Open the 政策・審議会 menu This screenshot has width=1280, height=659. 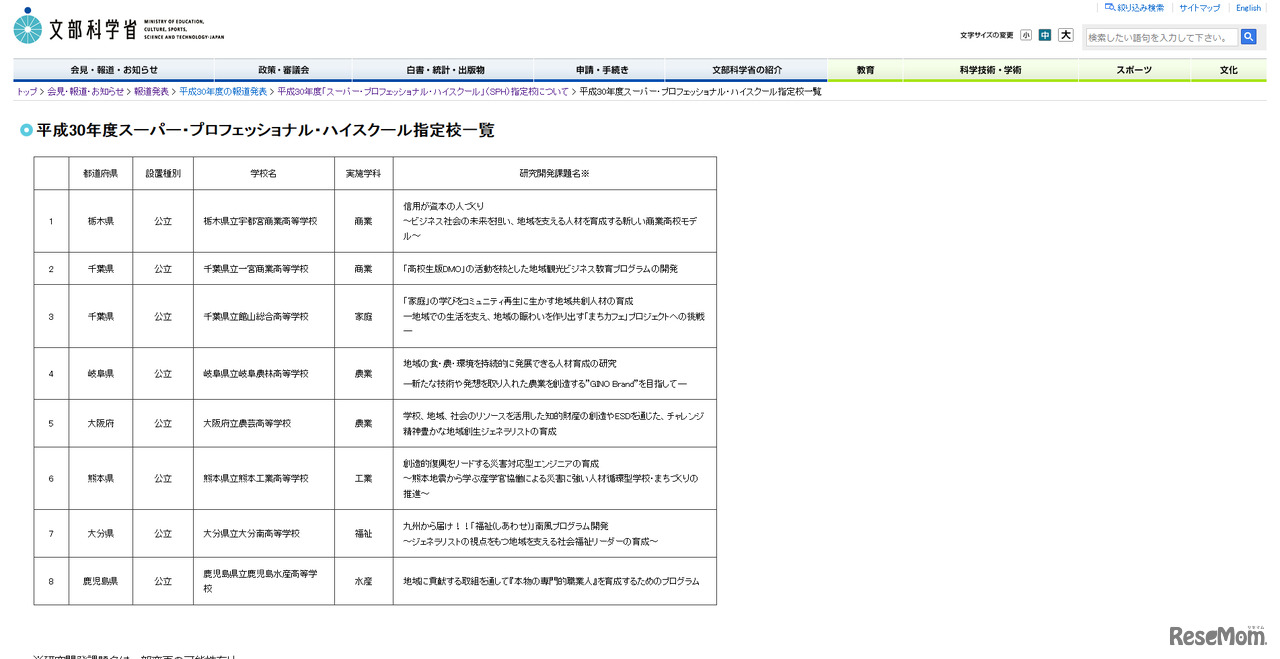[x=282, y=70]
